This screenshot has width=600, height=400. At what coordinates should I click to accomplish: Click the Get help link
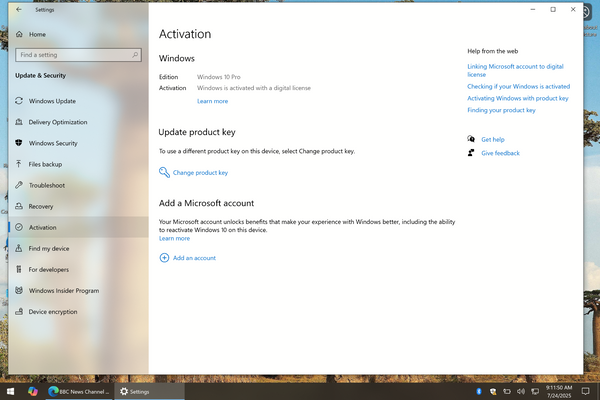point(493,140)
